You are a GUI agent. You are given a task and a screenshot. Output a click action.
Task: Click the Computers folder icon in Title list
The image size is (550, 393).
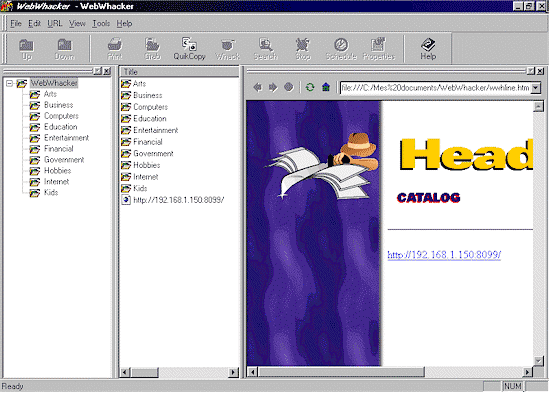126,107
